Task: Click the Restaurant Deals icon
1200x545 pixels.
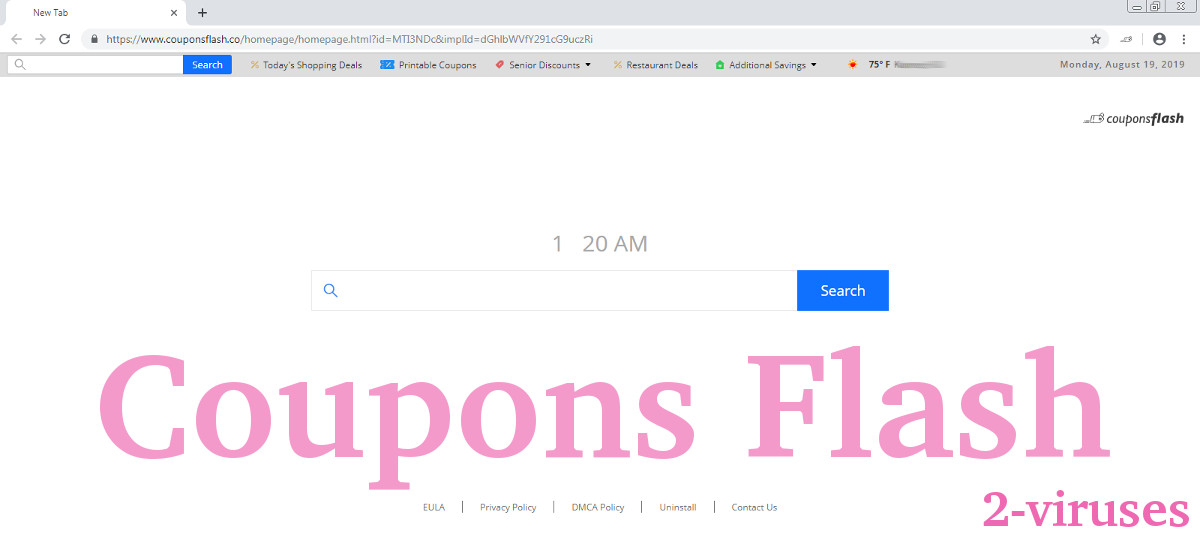Action: coord(618,65)
